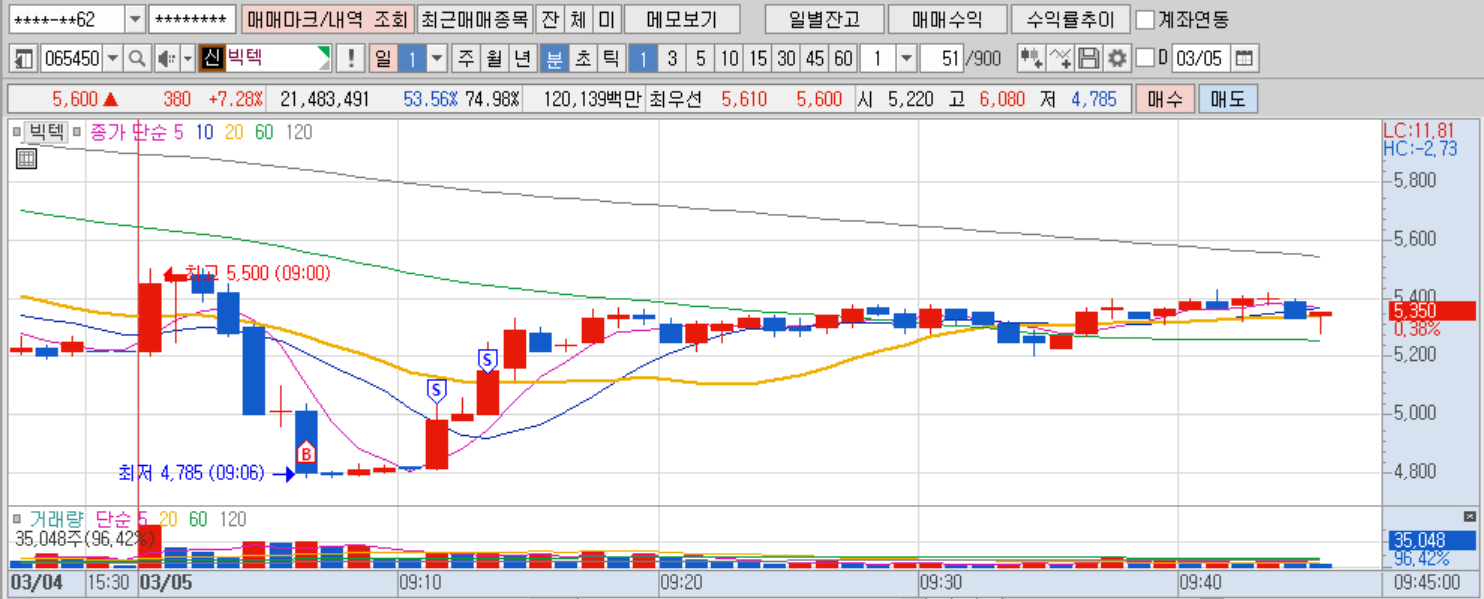
Task: Click the panel toggle icon left of stock code
Action: [24, 59]
